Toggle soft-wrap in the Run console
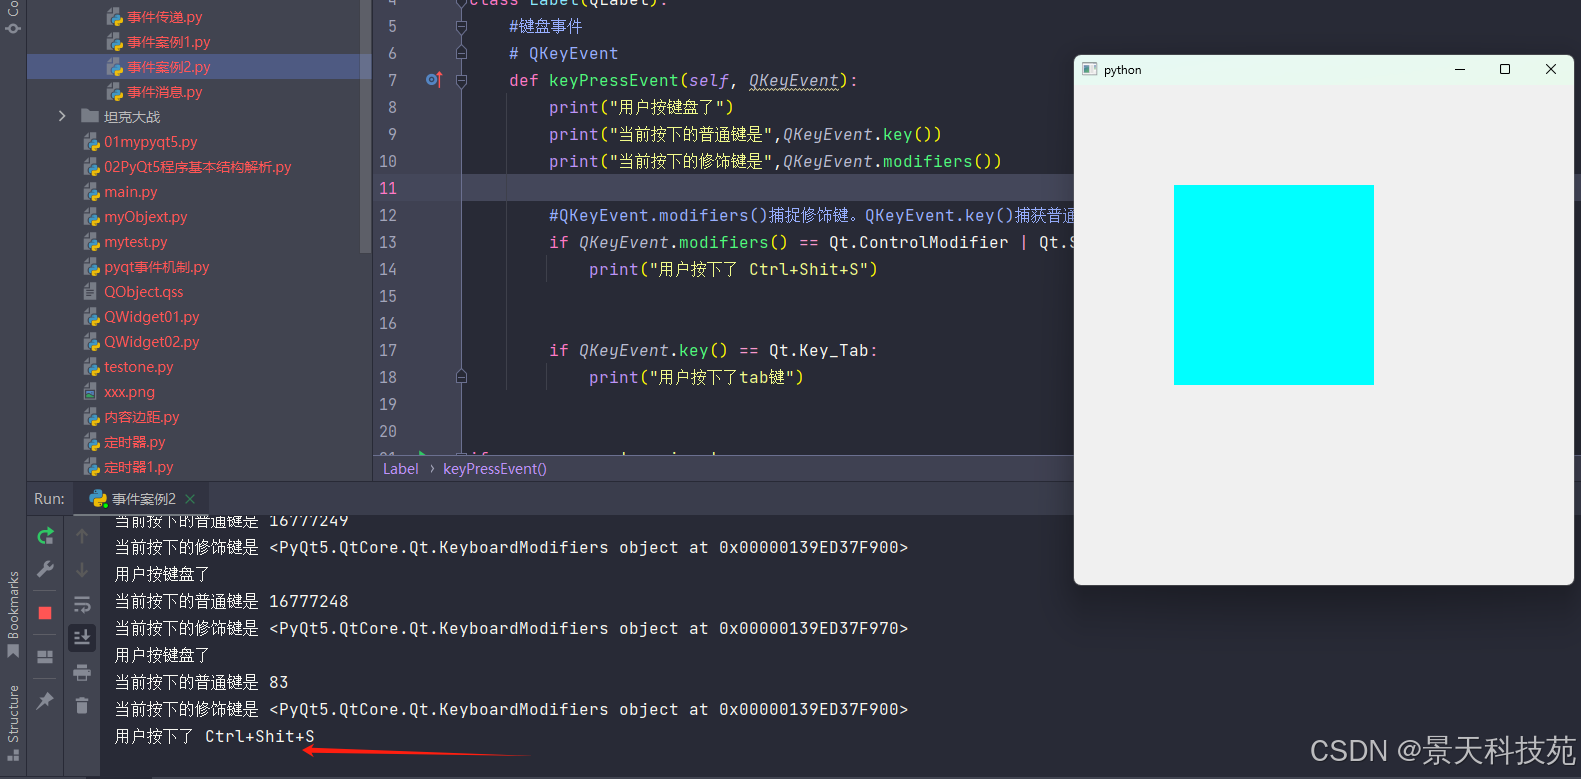 click(82, 604)
